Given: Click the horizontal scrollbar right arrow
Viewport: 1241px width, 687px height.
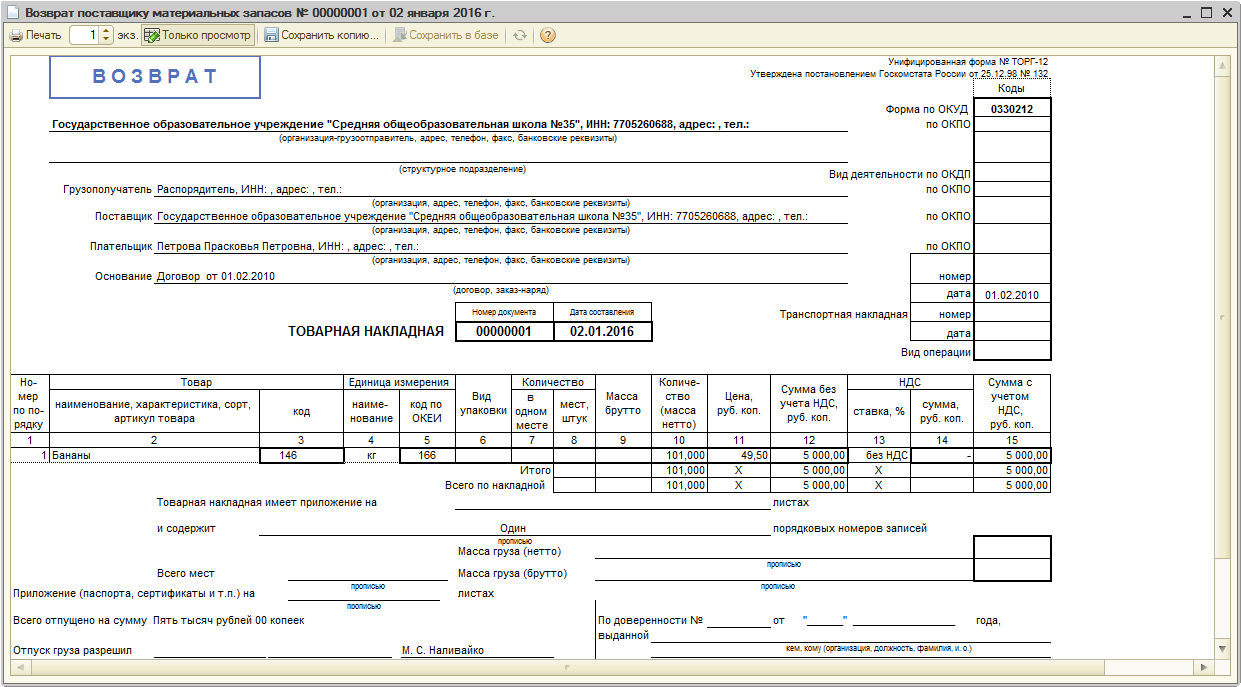Looking at the screenshot, I should 1204,667.
